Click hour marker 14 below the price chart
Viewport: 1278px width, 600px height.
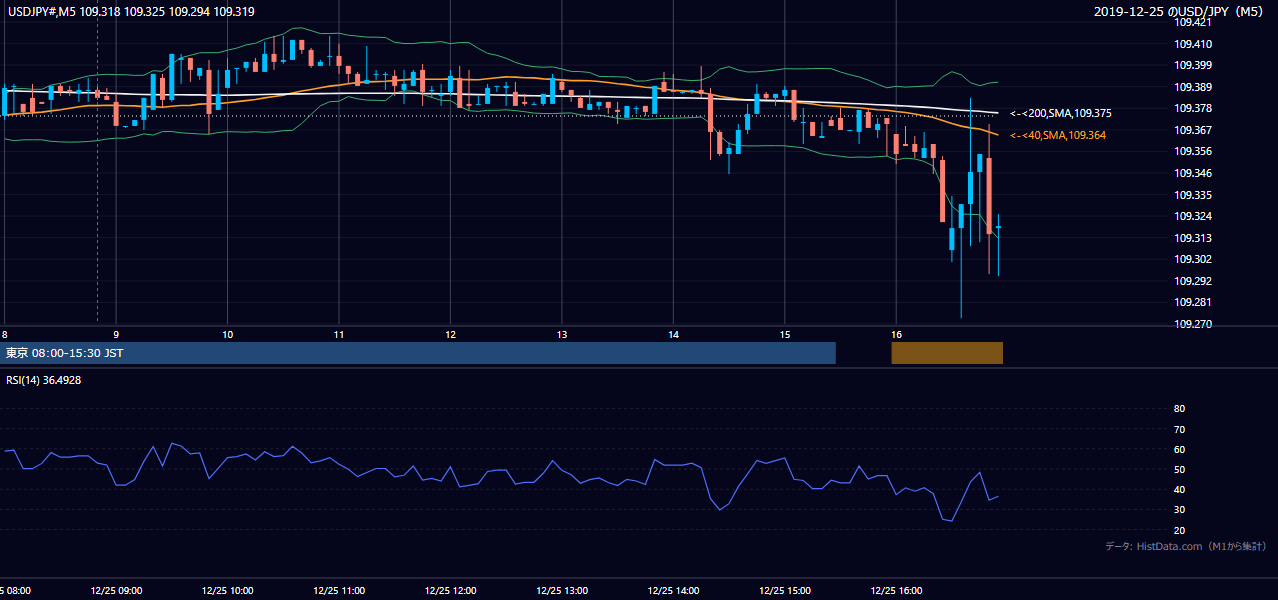click(674, 335)
